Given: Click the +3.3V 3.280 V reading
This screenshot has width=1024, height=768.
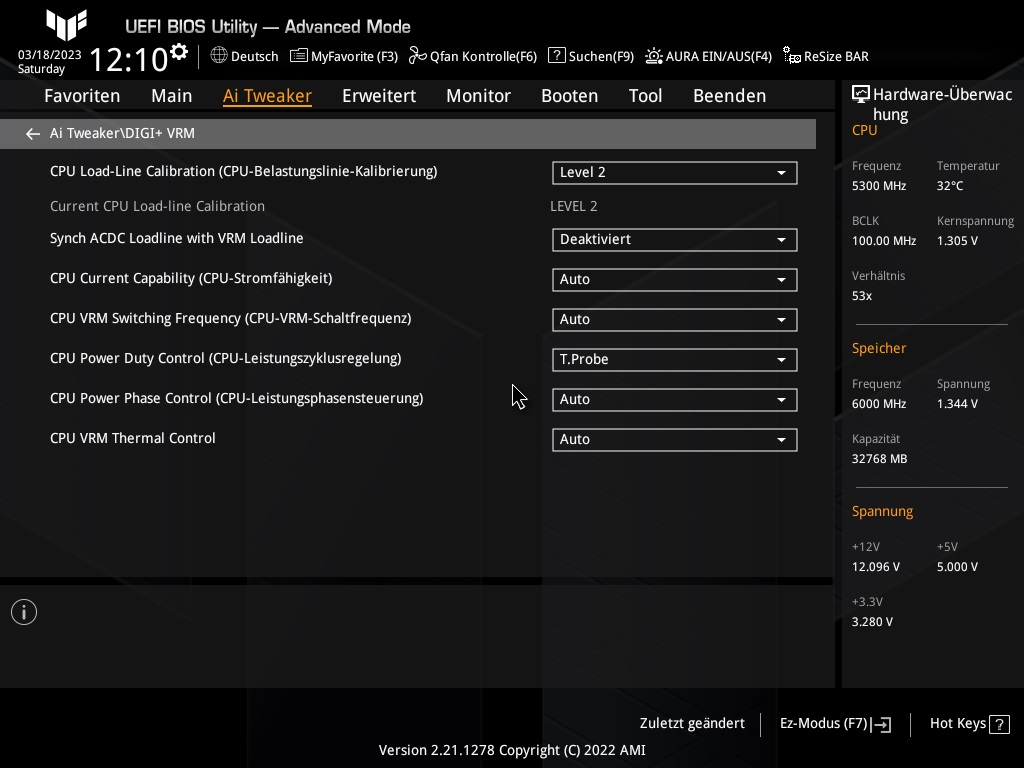Looking at the screenshot, I should point(872,622).
